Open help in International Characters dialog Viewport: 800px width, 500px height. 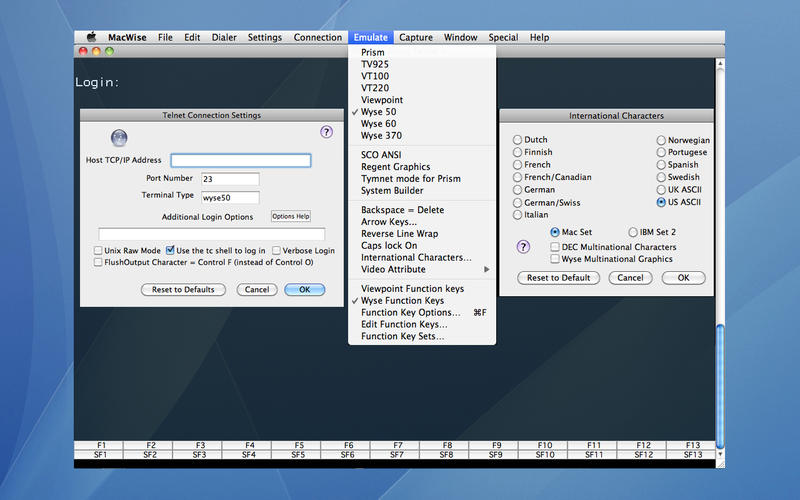click(523, 247)
